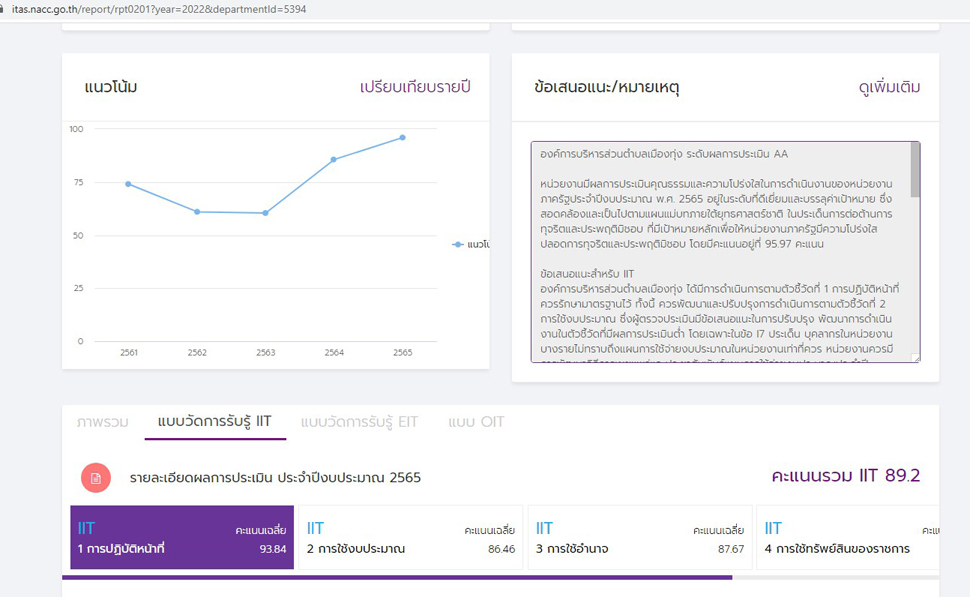The image size is (970, 597).
Task: Open the แบบ OIT tab
Action: (476, 422)
